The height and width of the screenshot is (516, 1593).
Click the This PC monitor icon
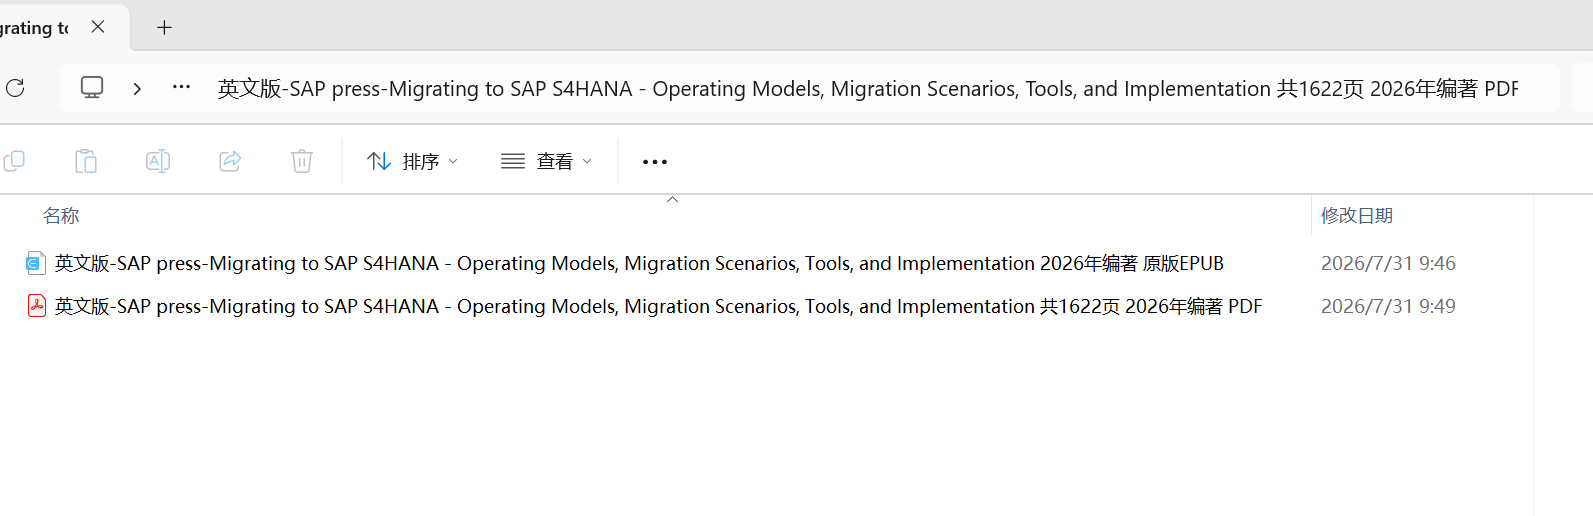coord(92,88)
